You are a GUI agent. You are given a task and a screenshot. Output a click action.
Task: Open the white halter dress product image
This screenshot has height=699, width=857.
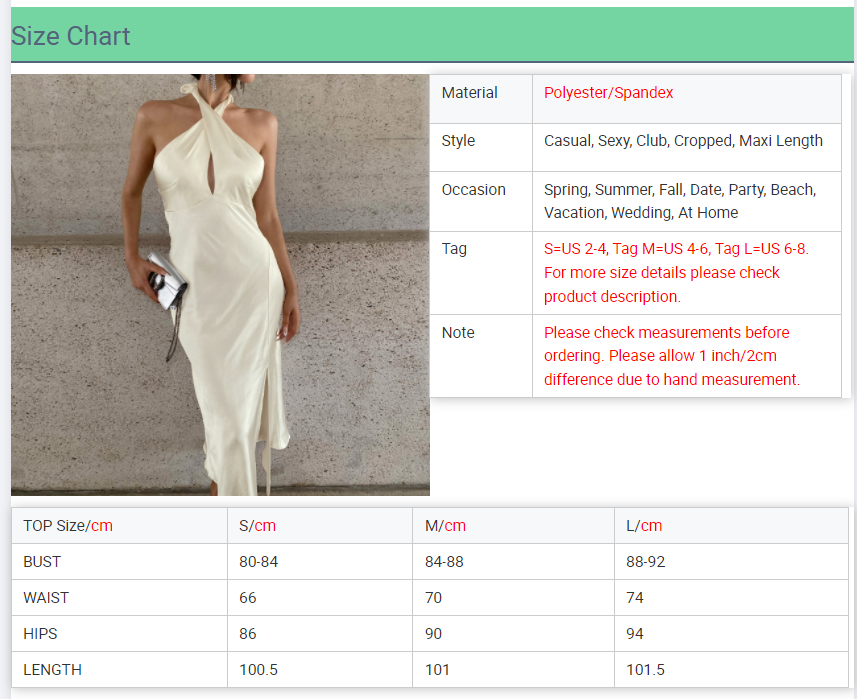click(x=220, y=285)
